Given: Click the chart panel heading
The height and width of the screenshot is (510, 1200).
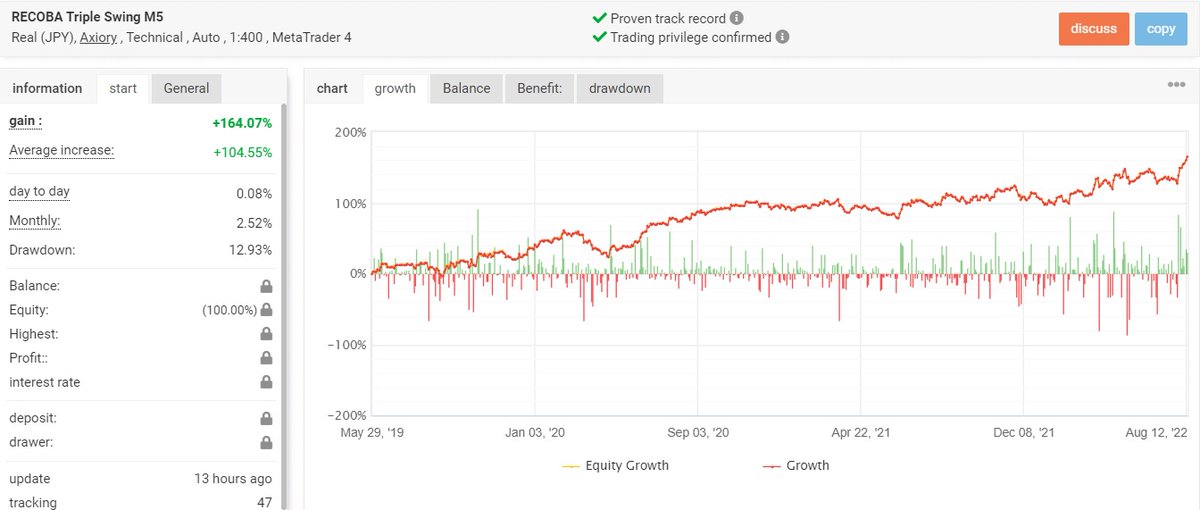Looking at the screenshot, I should [332, 88].
